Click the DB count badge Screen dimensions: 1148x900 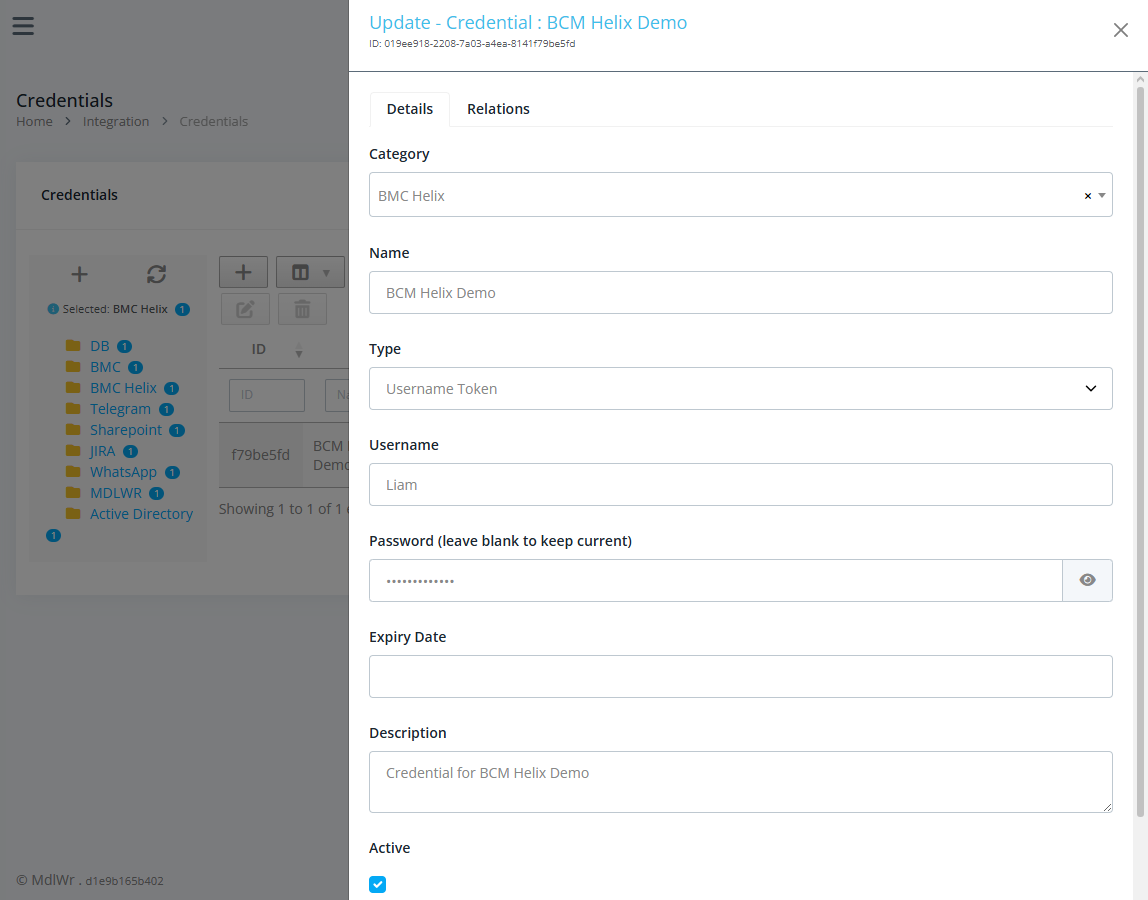pos(124,346)
